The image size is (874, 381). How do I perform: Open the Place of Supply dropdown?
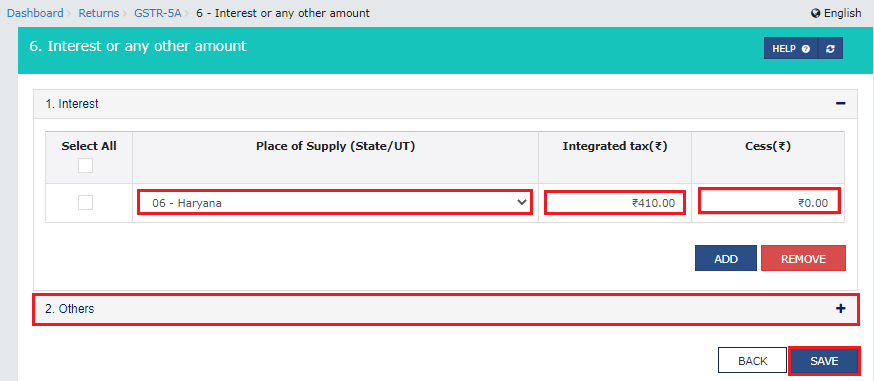point(335,202)
